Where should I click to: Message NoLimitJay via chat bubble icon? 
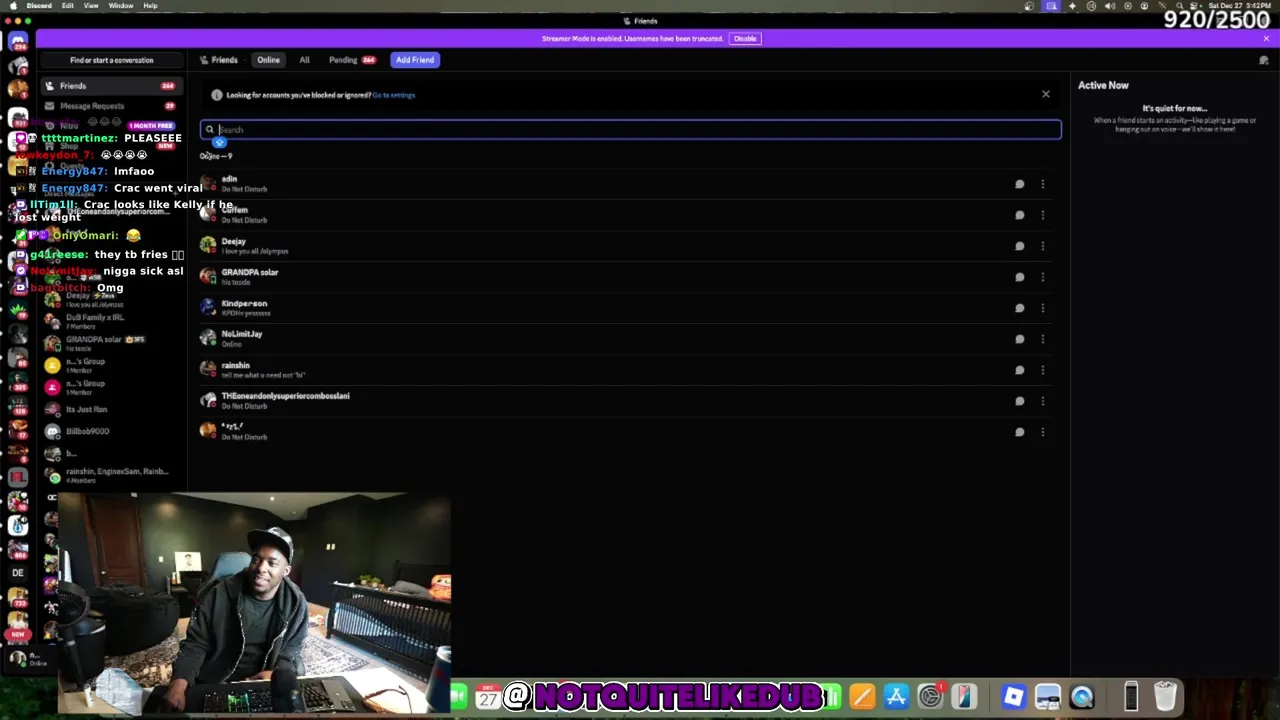point(1020,339)
